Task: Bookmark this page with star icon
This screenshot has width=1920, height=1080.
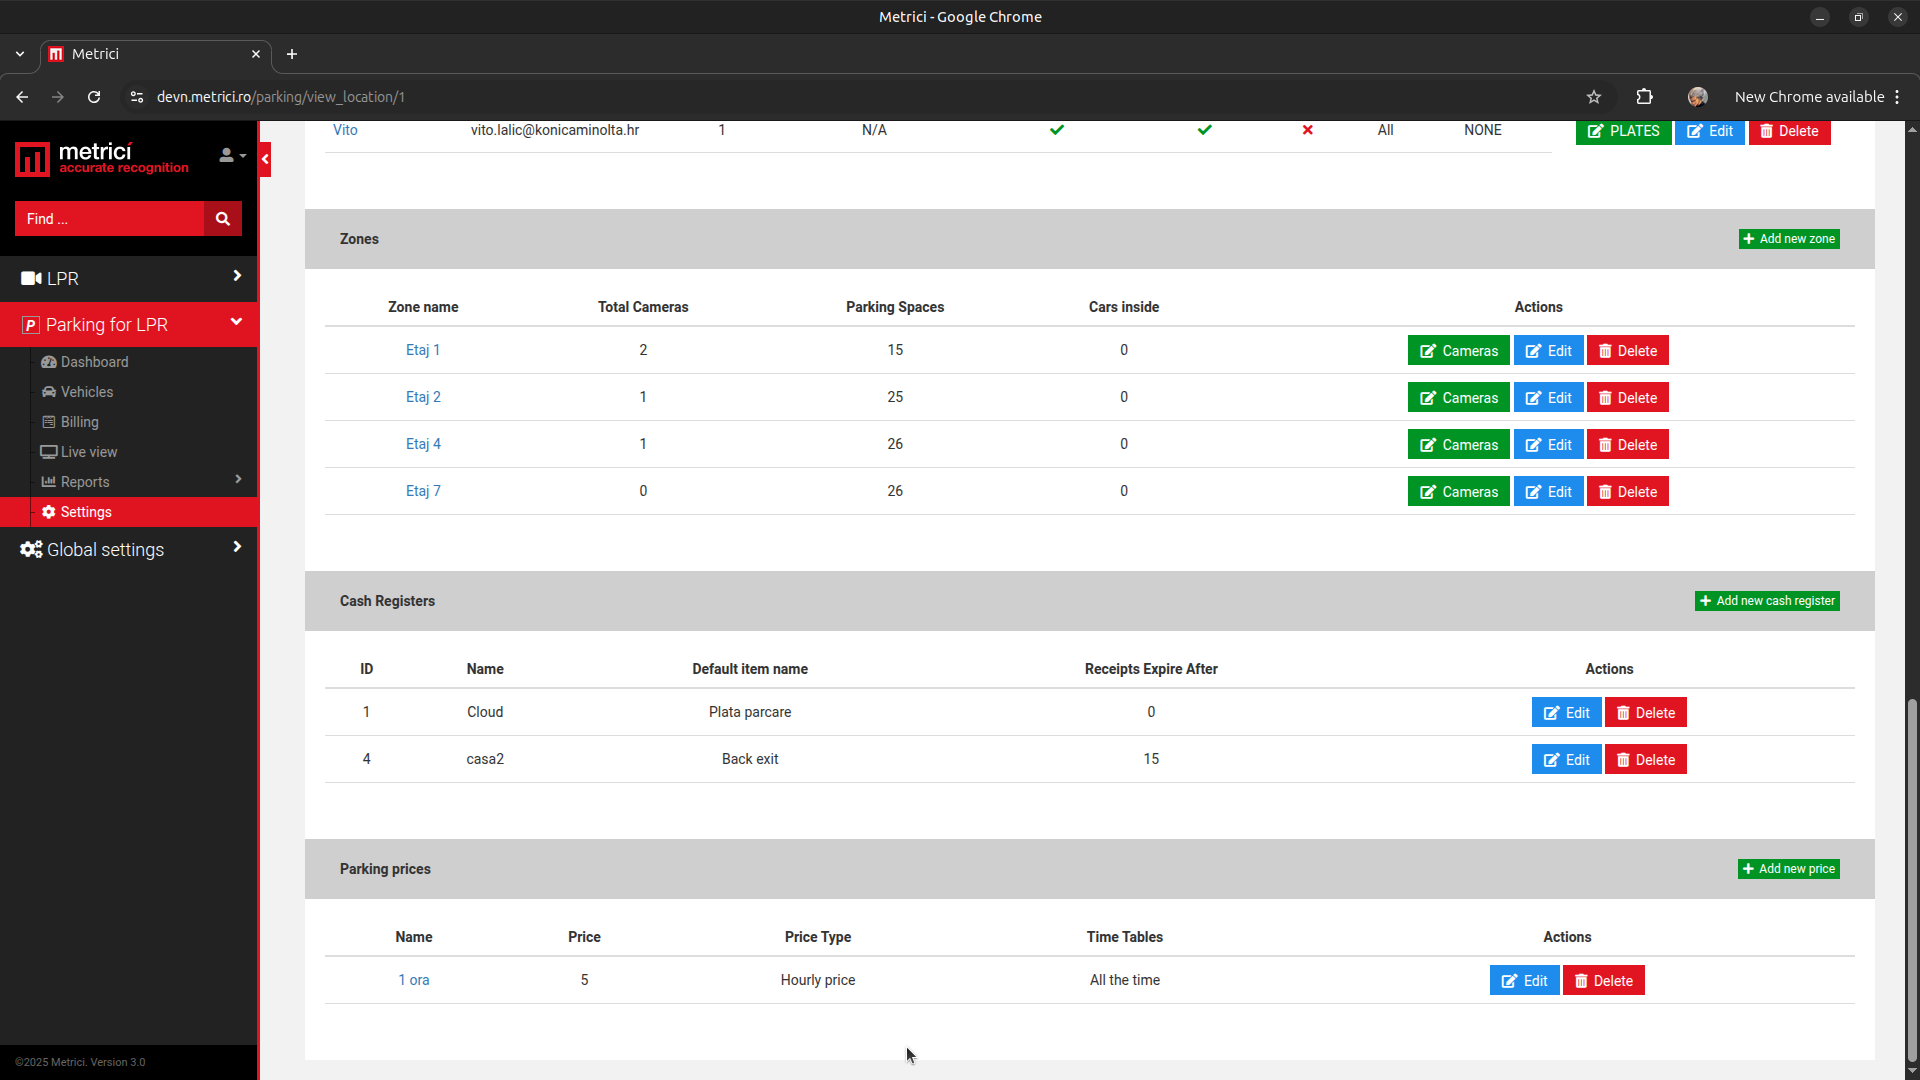Action: coord(1594,97)
